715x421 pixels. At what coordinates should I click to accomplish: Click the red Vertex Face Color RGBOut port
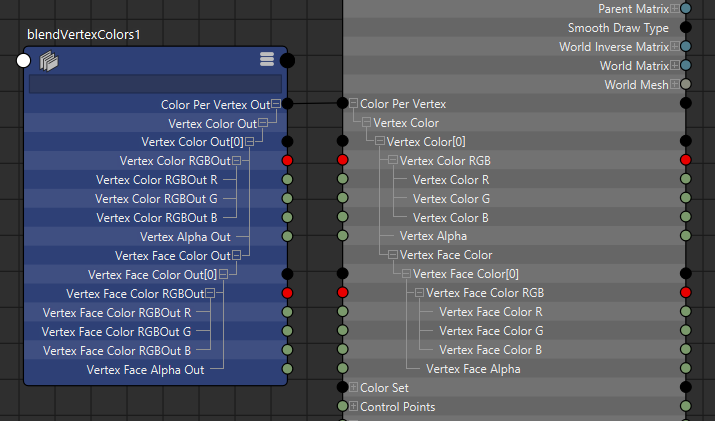[x=287, y=293]
